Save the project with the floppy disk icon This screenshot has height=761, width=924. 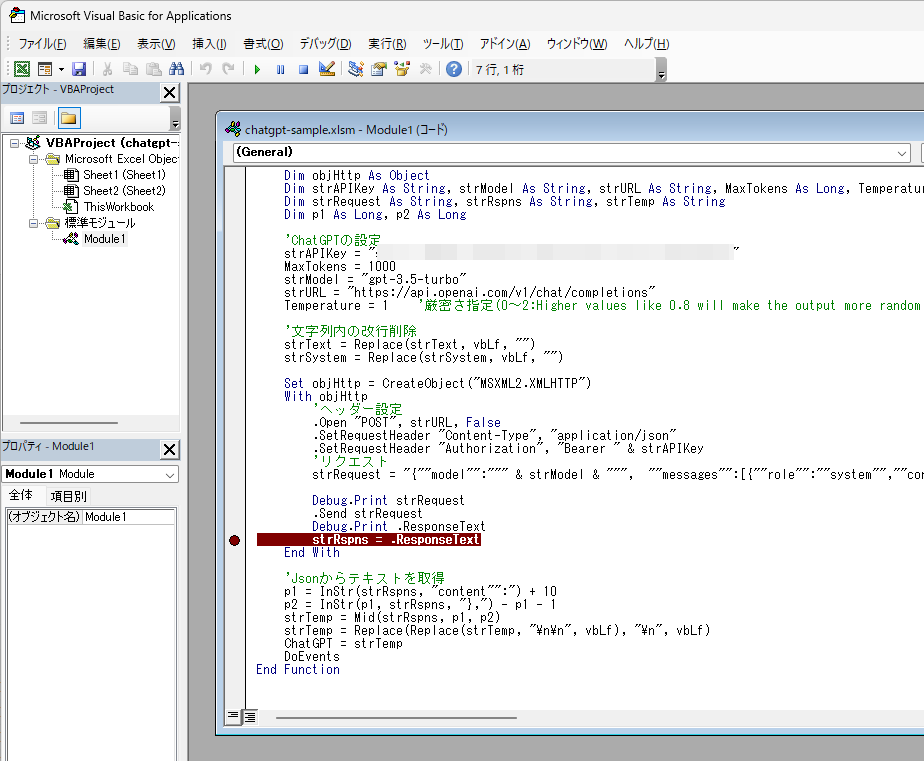click(x=78, y=69)
